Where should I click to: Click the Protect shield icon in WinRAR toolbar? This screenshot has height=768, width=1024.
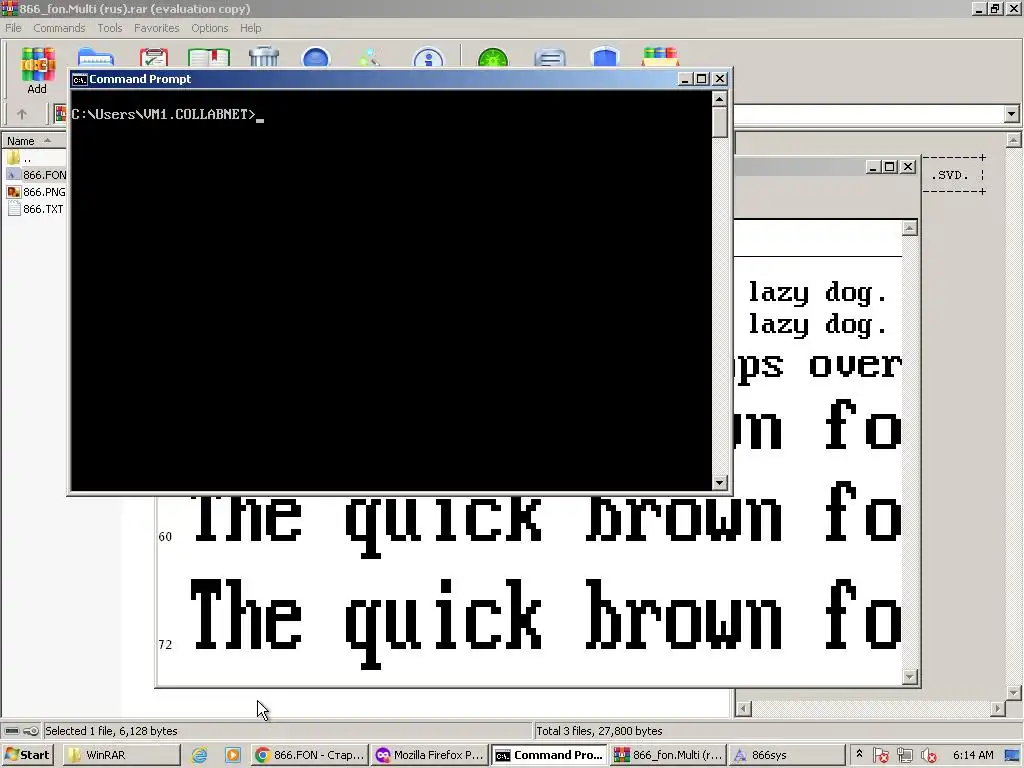coord(605,57)
